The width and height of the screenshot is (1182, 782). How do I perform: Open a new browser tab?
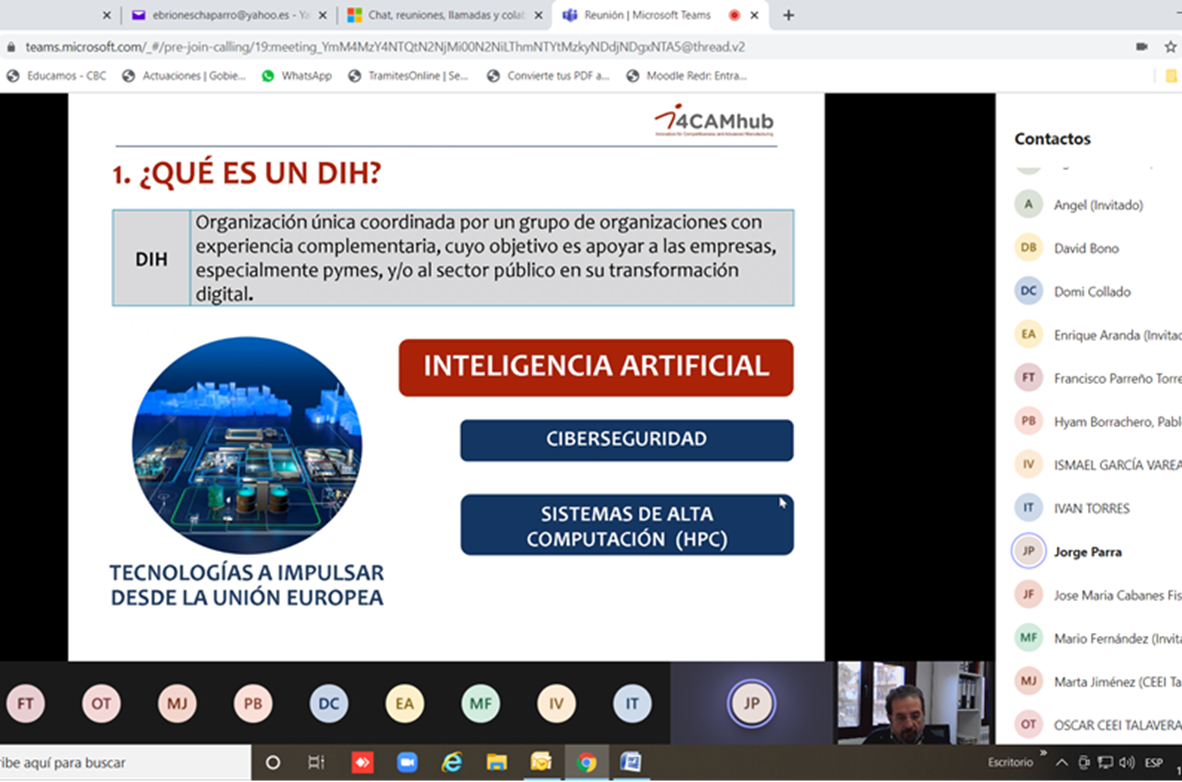[x=789, y=15]
